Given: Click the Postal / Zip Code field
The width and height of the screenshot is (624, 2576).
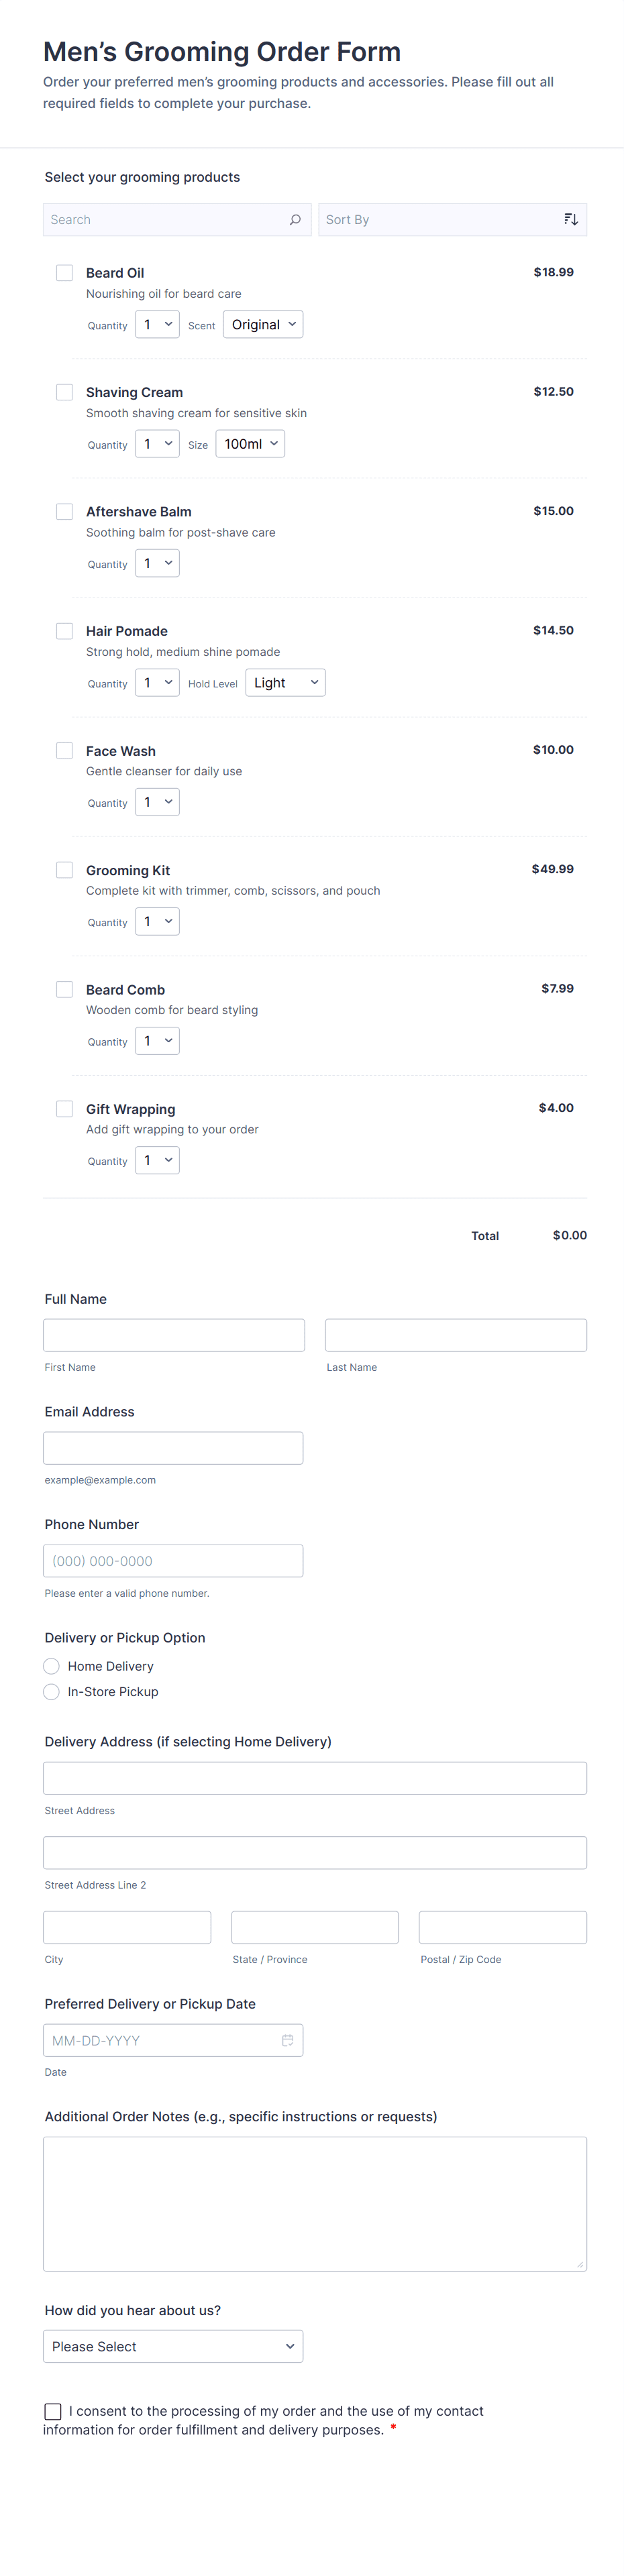Looking at the screenshot, I should tap(502, 1927).
